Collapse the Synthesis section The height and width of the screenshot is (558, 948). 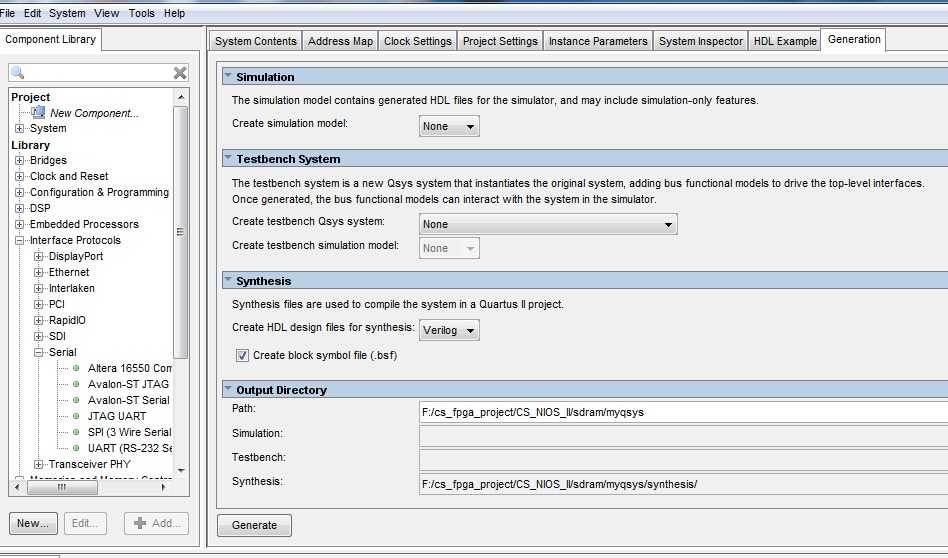tap(228, 281)
